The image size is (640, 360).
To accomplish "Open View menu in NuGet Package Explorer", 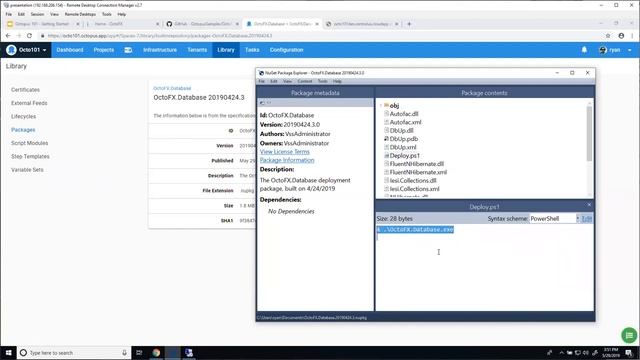I will click(x=287, y=81).
